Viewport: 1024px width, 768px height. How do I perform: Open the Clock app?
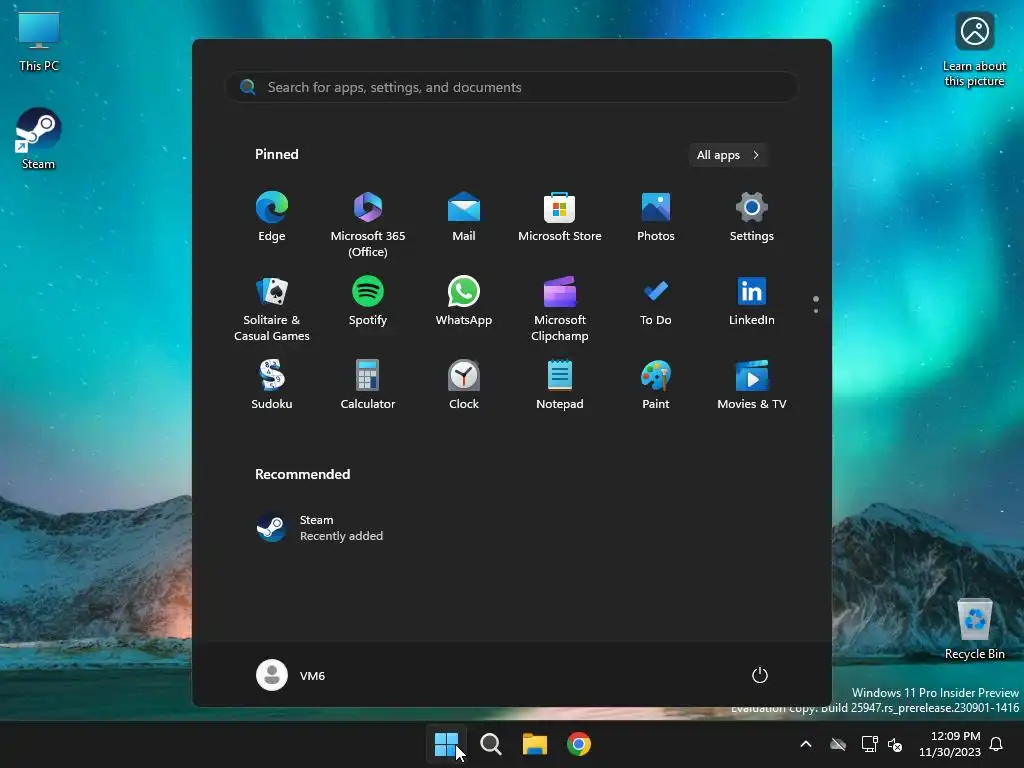click(x=464, y=385)
